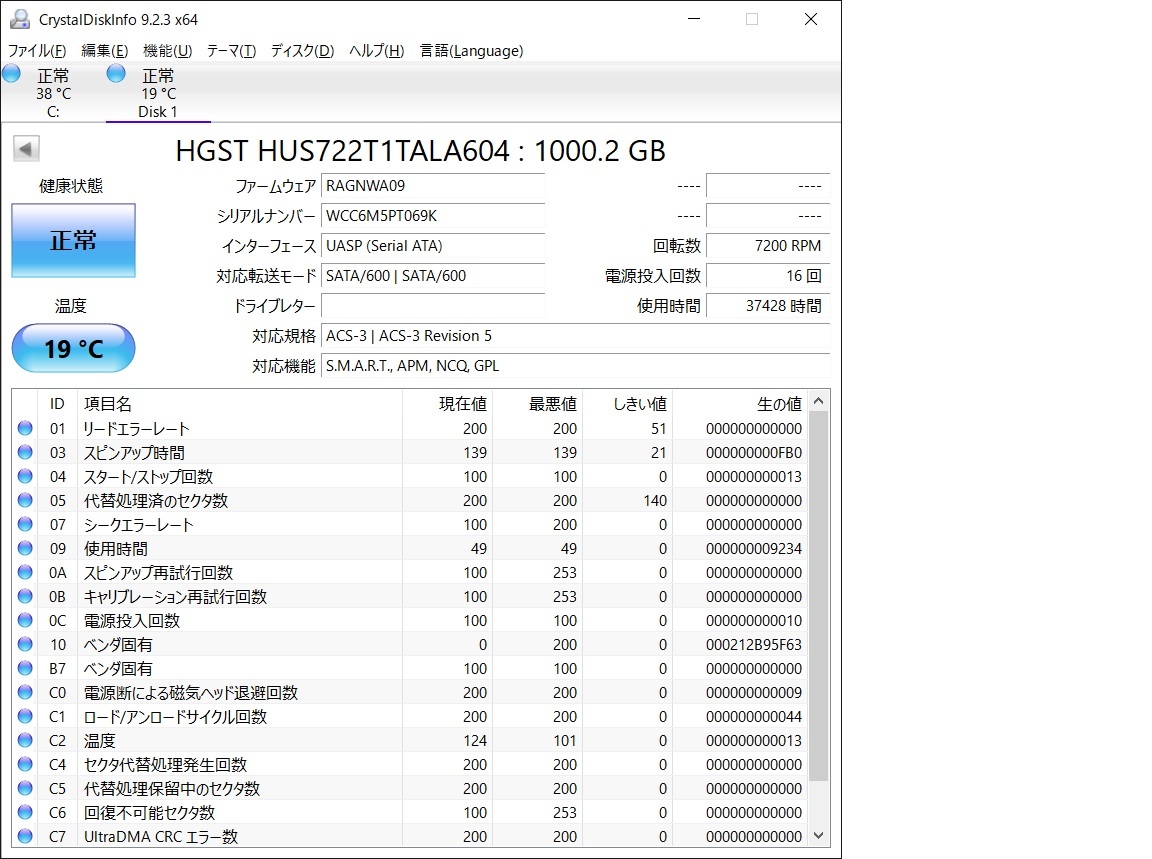
Task: Click the 19 °C temperature button
Action: pyautogui.click(x=73, y=348)
